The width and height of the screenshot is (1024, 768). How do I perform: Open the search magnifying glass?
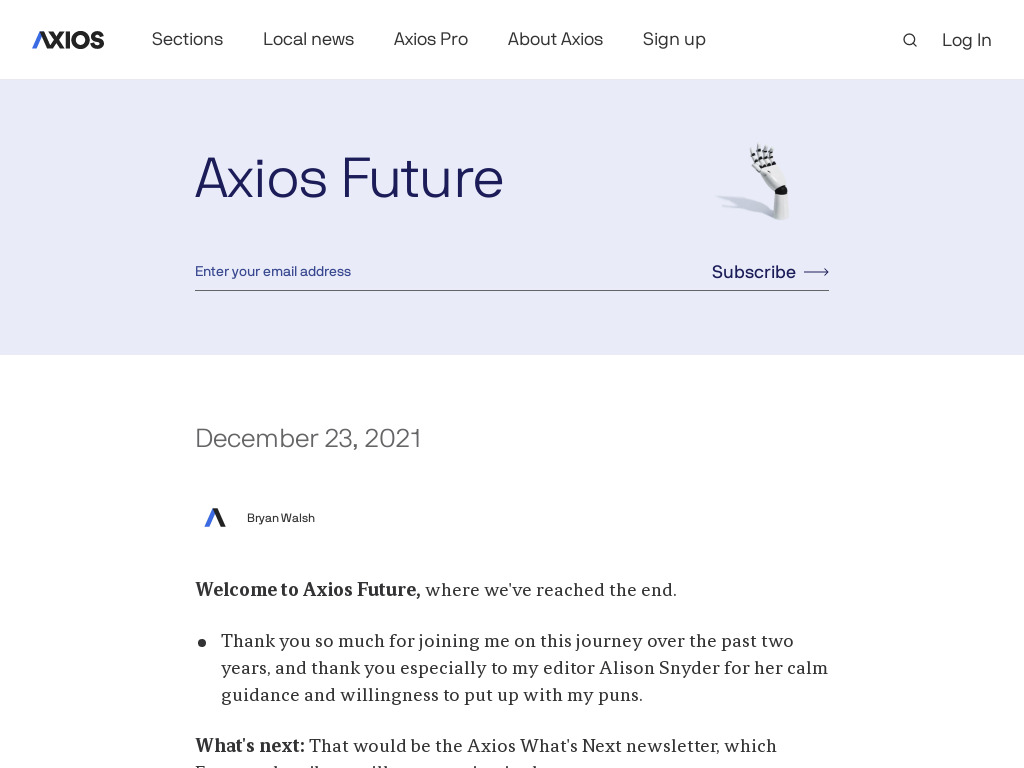point(909,40)
